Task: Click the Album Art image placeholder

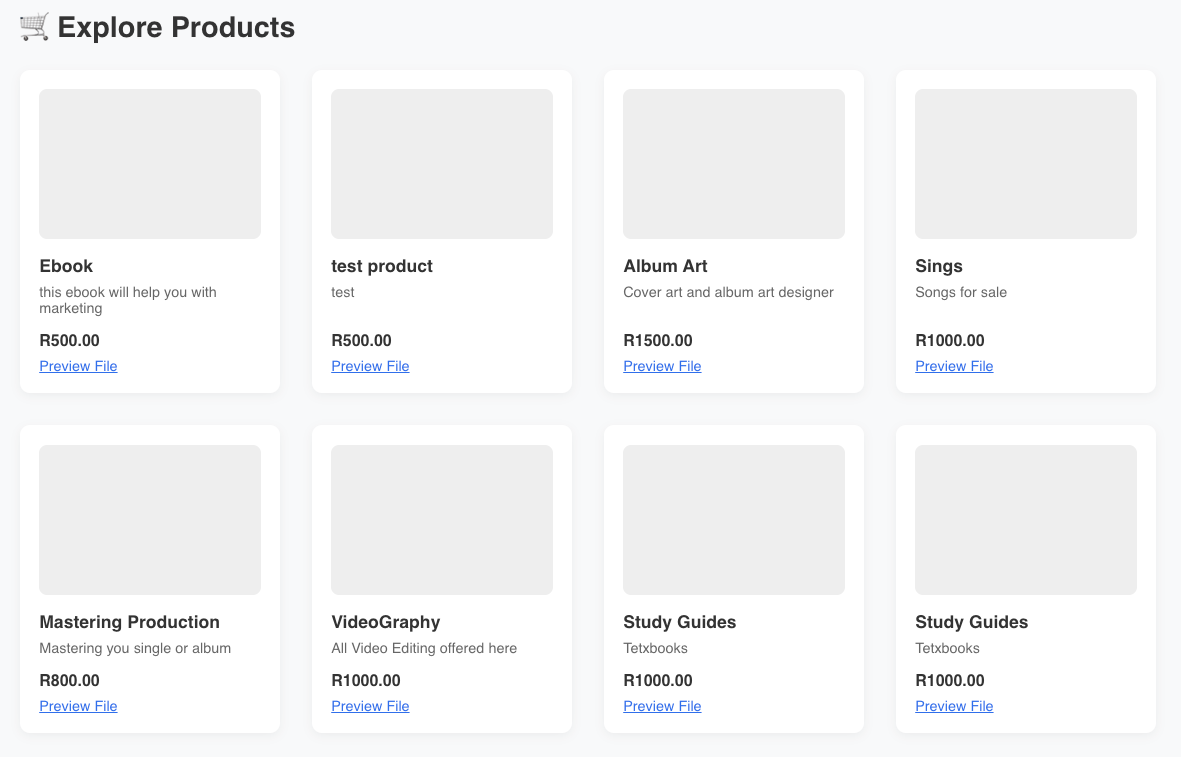Action: tap(734, 164)
